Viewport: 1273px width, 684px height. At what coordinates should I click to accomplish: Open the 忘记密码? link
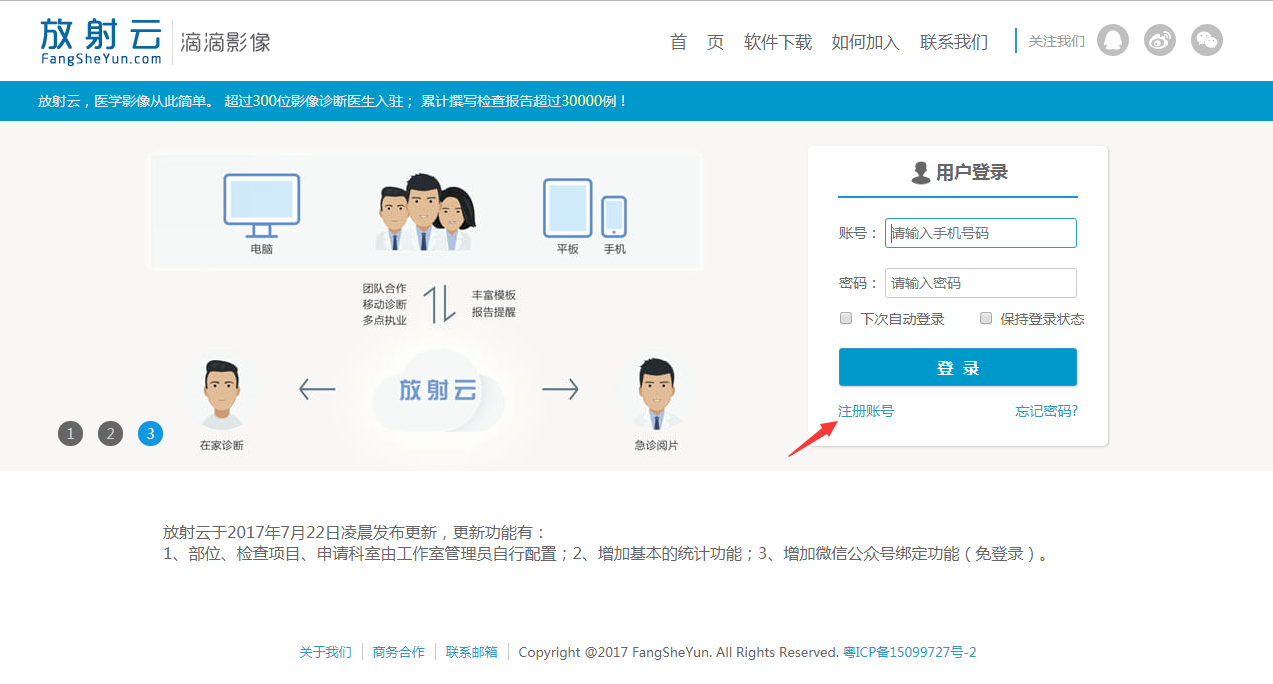(x=1046, y=411)
